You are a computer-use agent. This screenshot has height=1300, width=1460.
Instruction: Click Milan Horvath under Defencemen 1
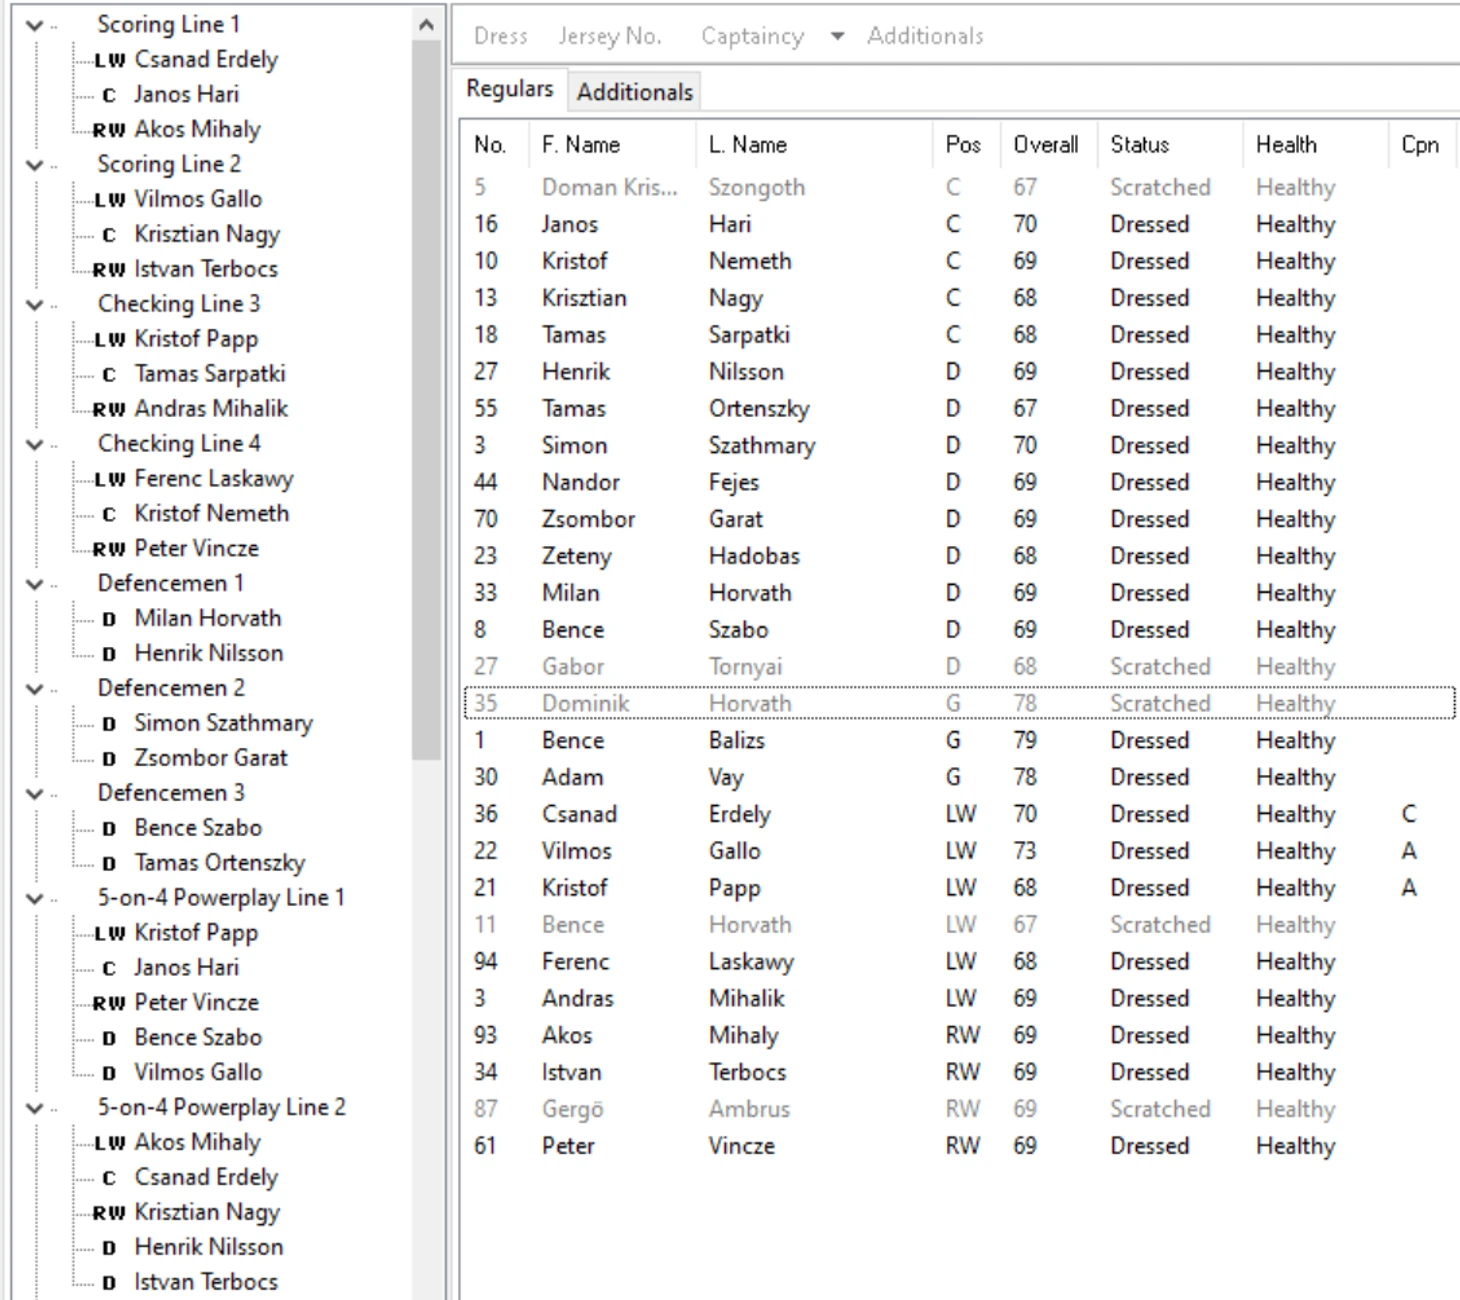(x=207, y=619)
